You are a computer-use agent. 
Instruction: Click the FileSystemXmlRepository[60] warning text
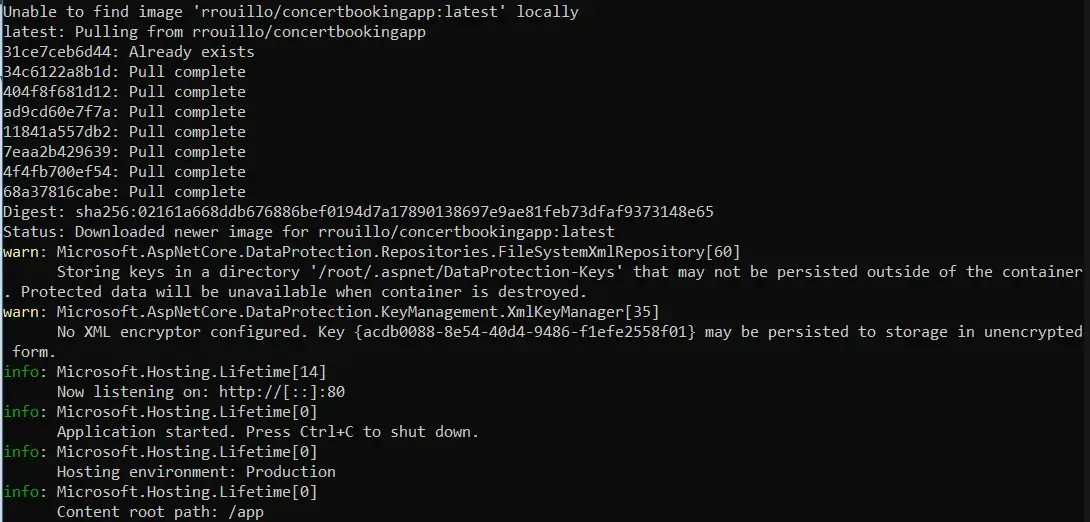pyautogui.click(x=398, y=252)
